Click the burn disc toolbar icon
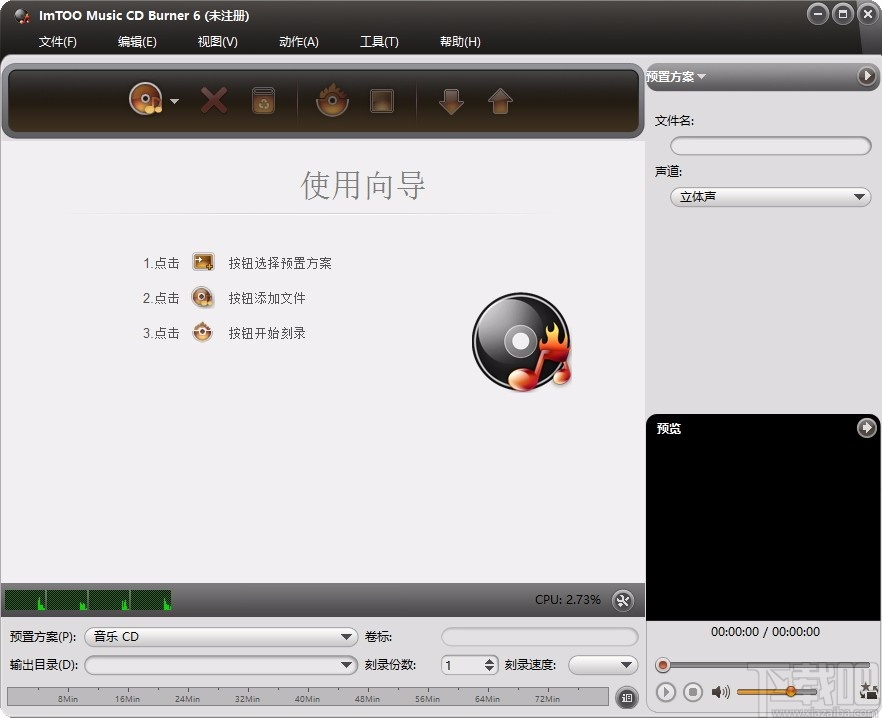This screenshot has width=882, height=718. 332,100
